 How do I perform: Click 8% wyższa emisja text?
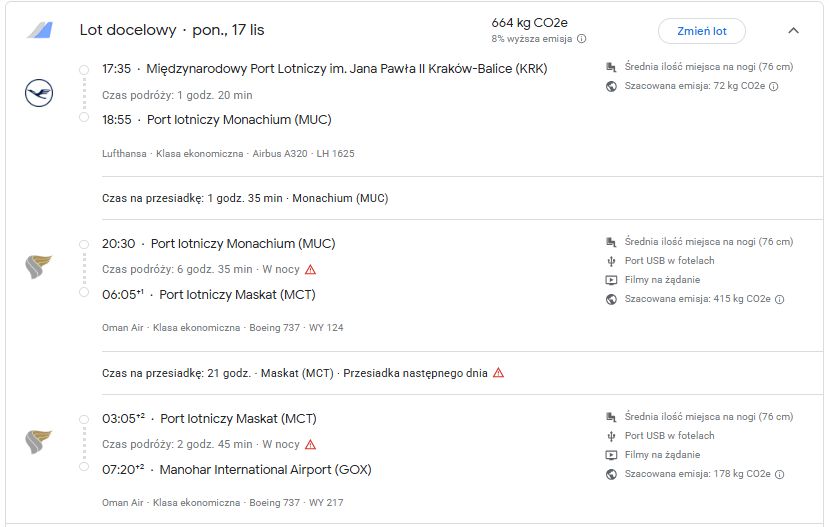531,39
